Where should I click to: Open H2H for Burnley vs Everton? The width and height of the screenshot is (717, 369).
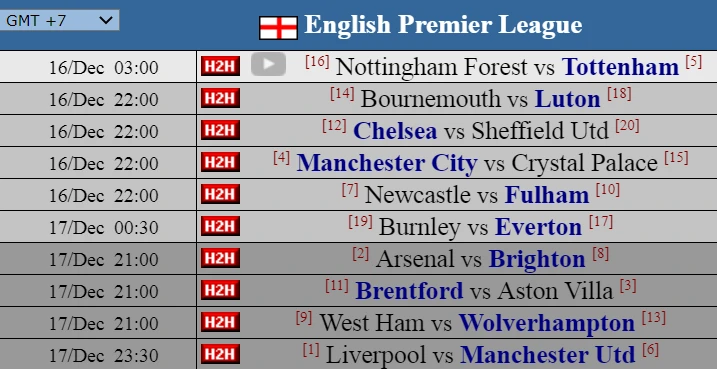[220, 227]
